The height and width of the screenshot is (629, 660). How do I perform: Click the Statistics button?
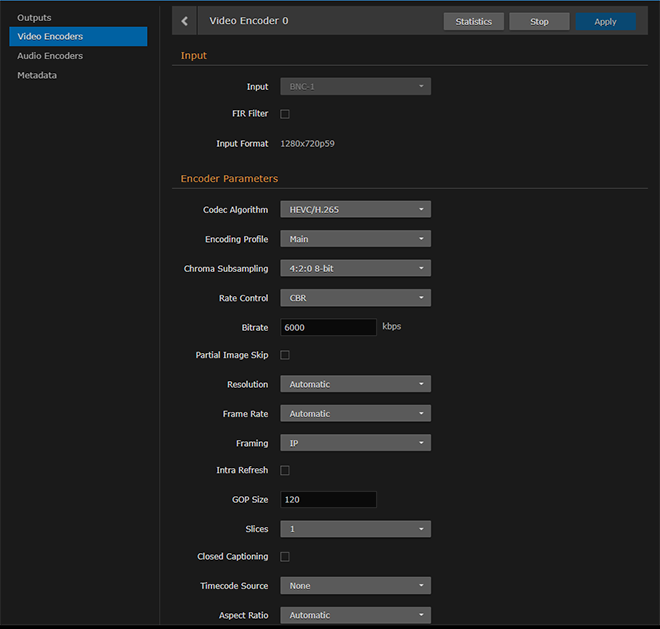(x=473, y=21)
